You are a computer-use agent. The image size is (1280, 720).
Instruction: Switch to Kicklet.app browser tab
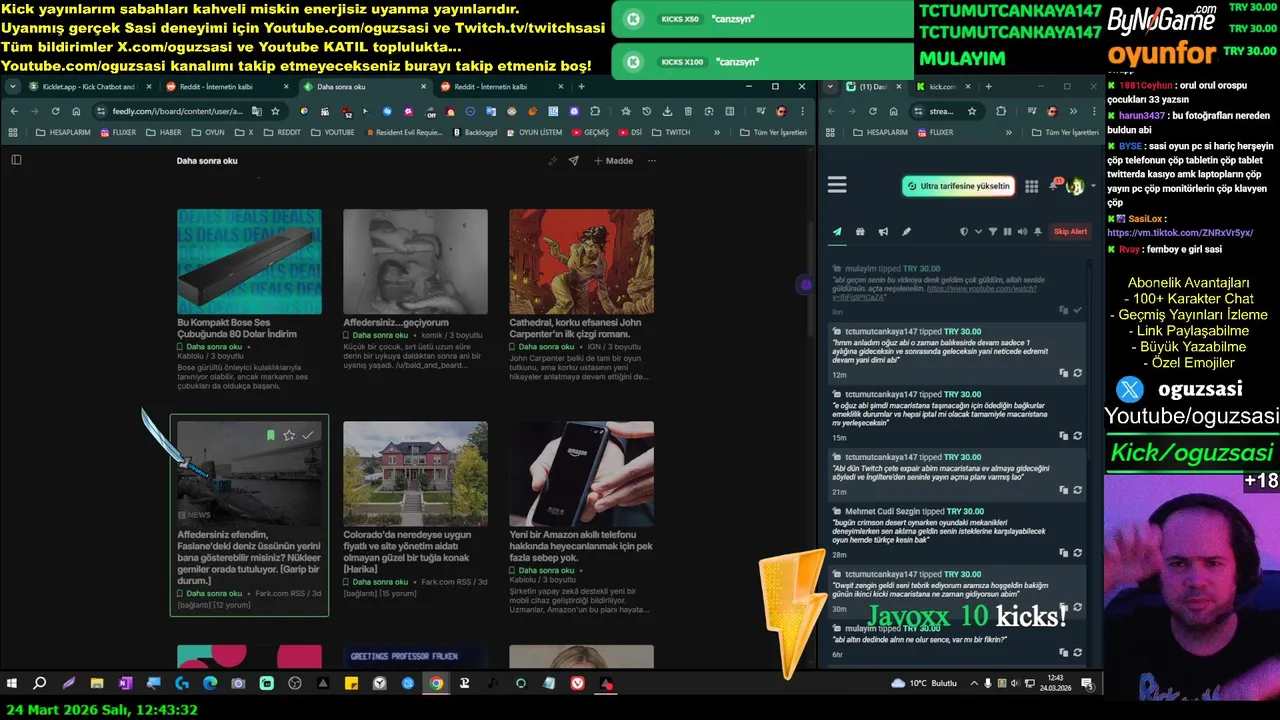click(89, 87)
